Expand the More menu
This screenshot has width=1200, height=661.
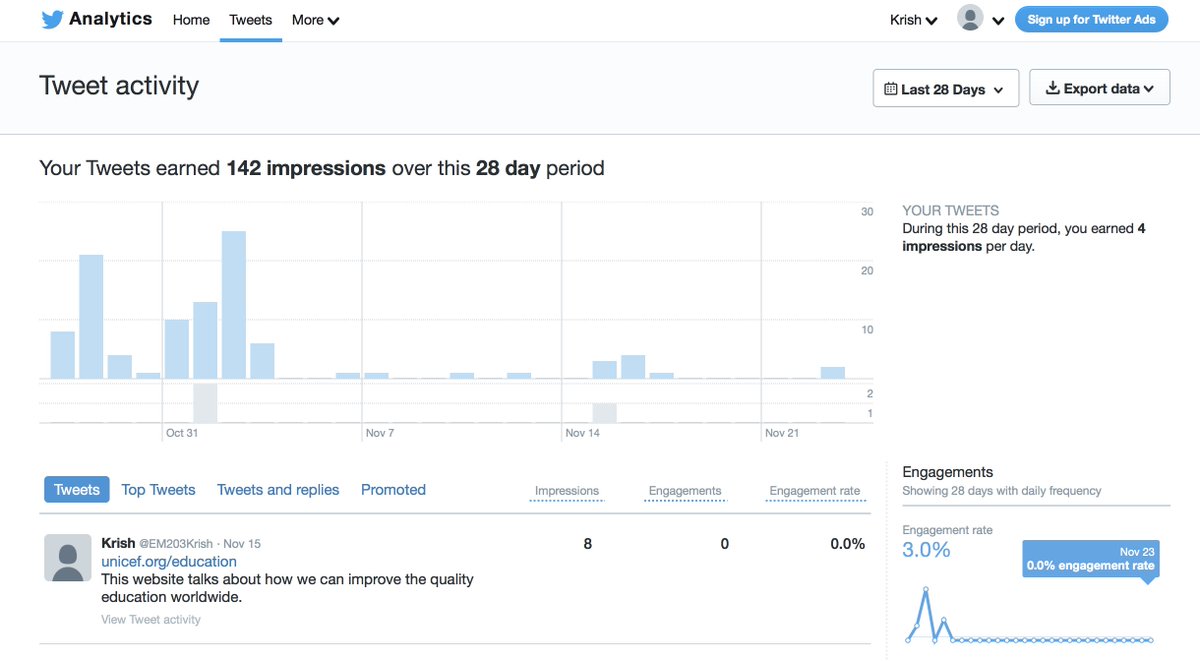315,20
